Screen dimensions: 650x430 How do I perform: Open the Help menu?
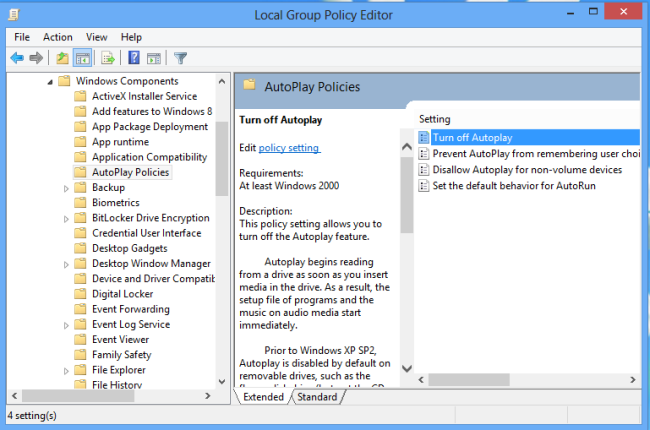click(131, 37)
